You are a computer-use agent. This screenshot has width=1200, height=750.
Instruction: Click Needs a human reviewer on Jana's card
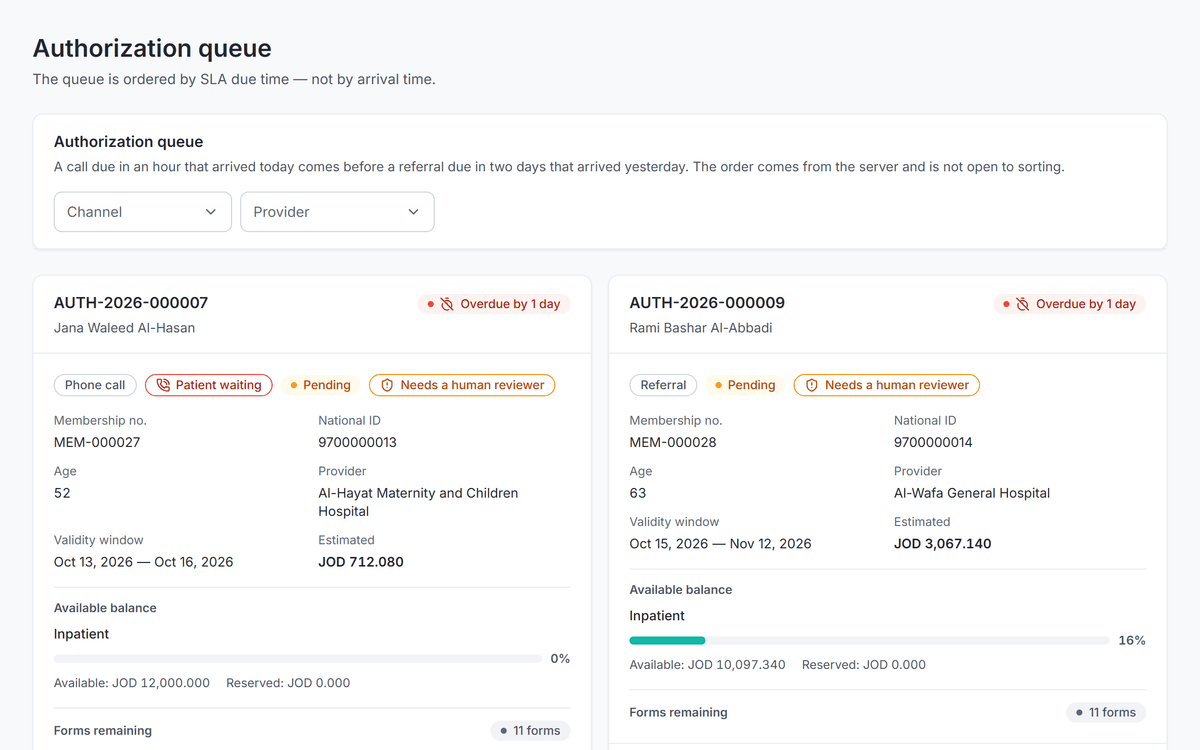click(x=462, y=385)
